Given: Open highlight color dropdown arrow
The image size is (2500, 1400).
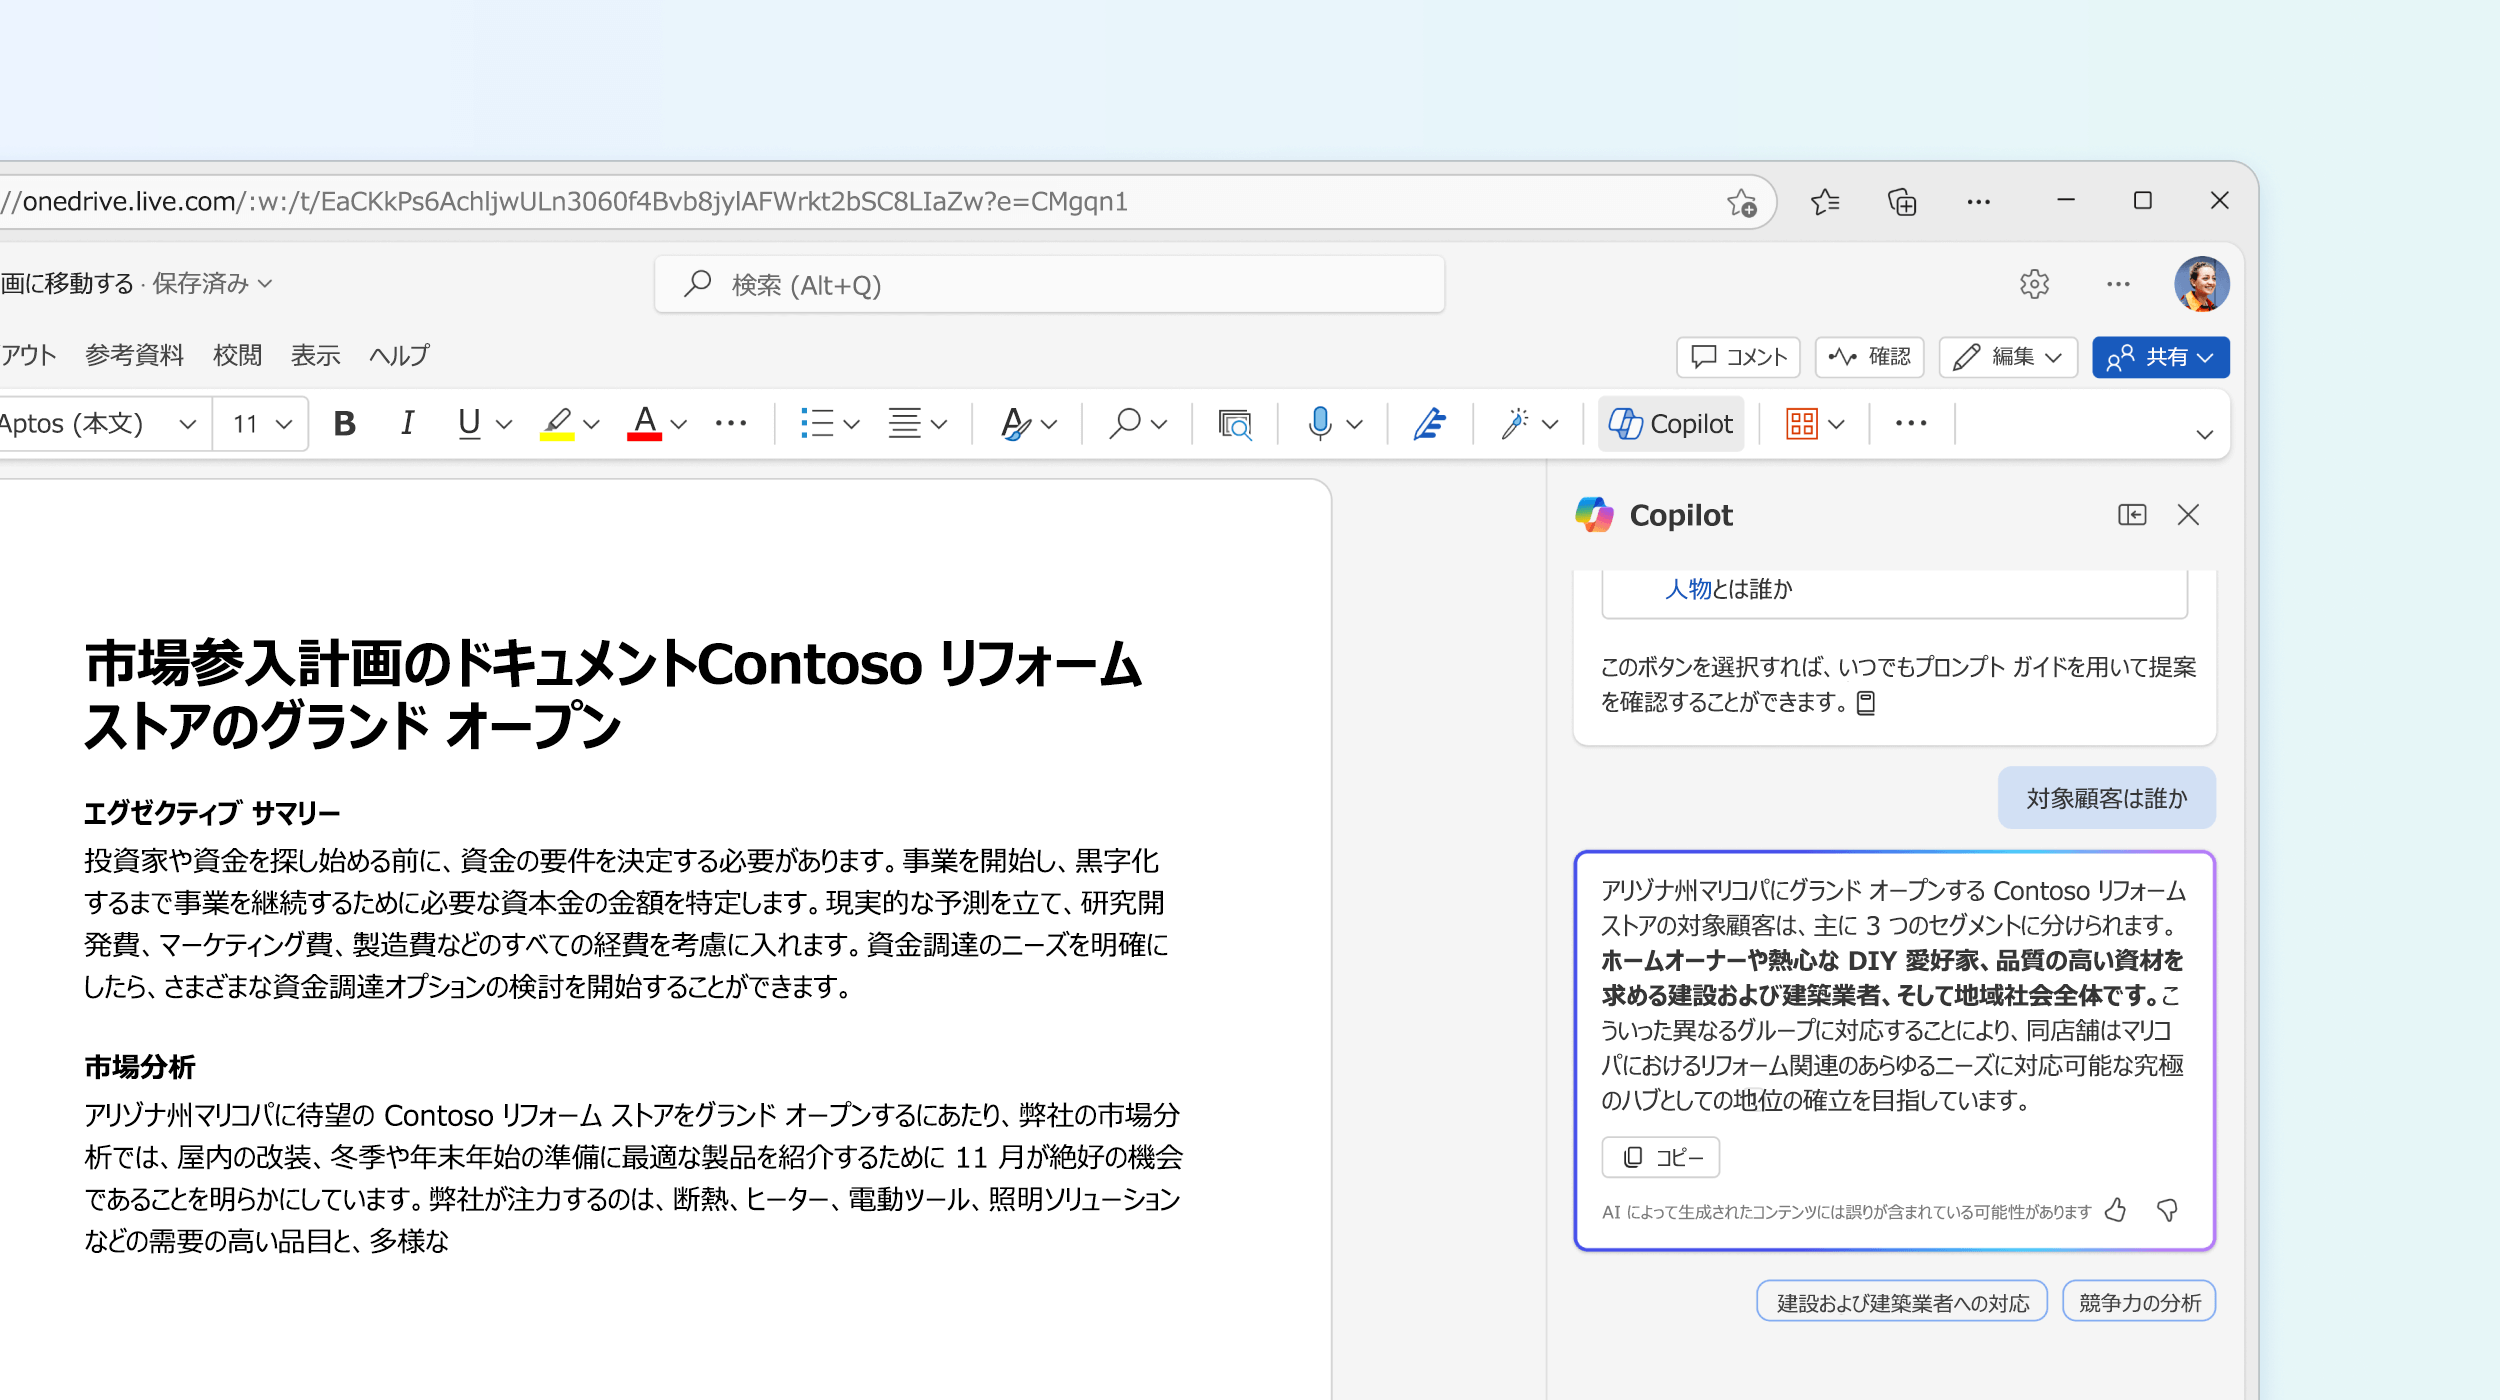Looking at the screenshot, I should point(592,425).
